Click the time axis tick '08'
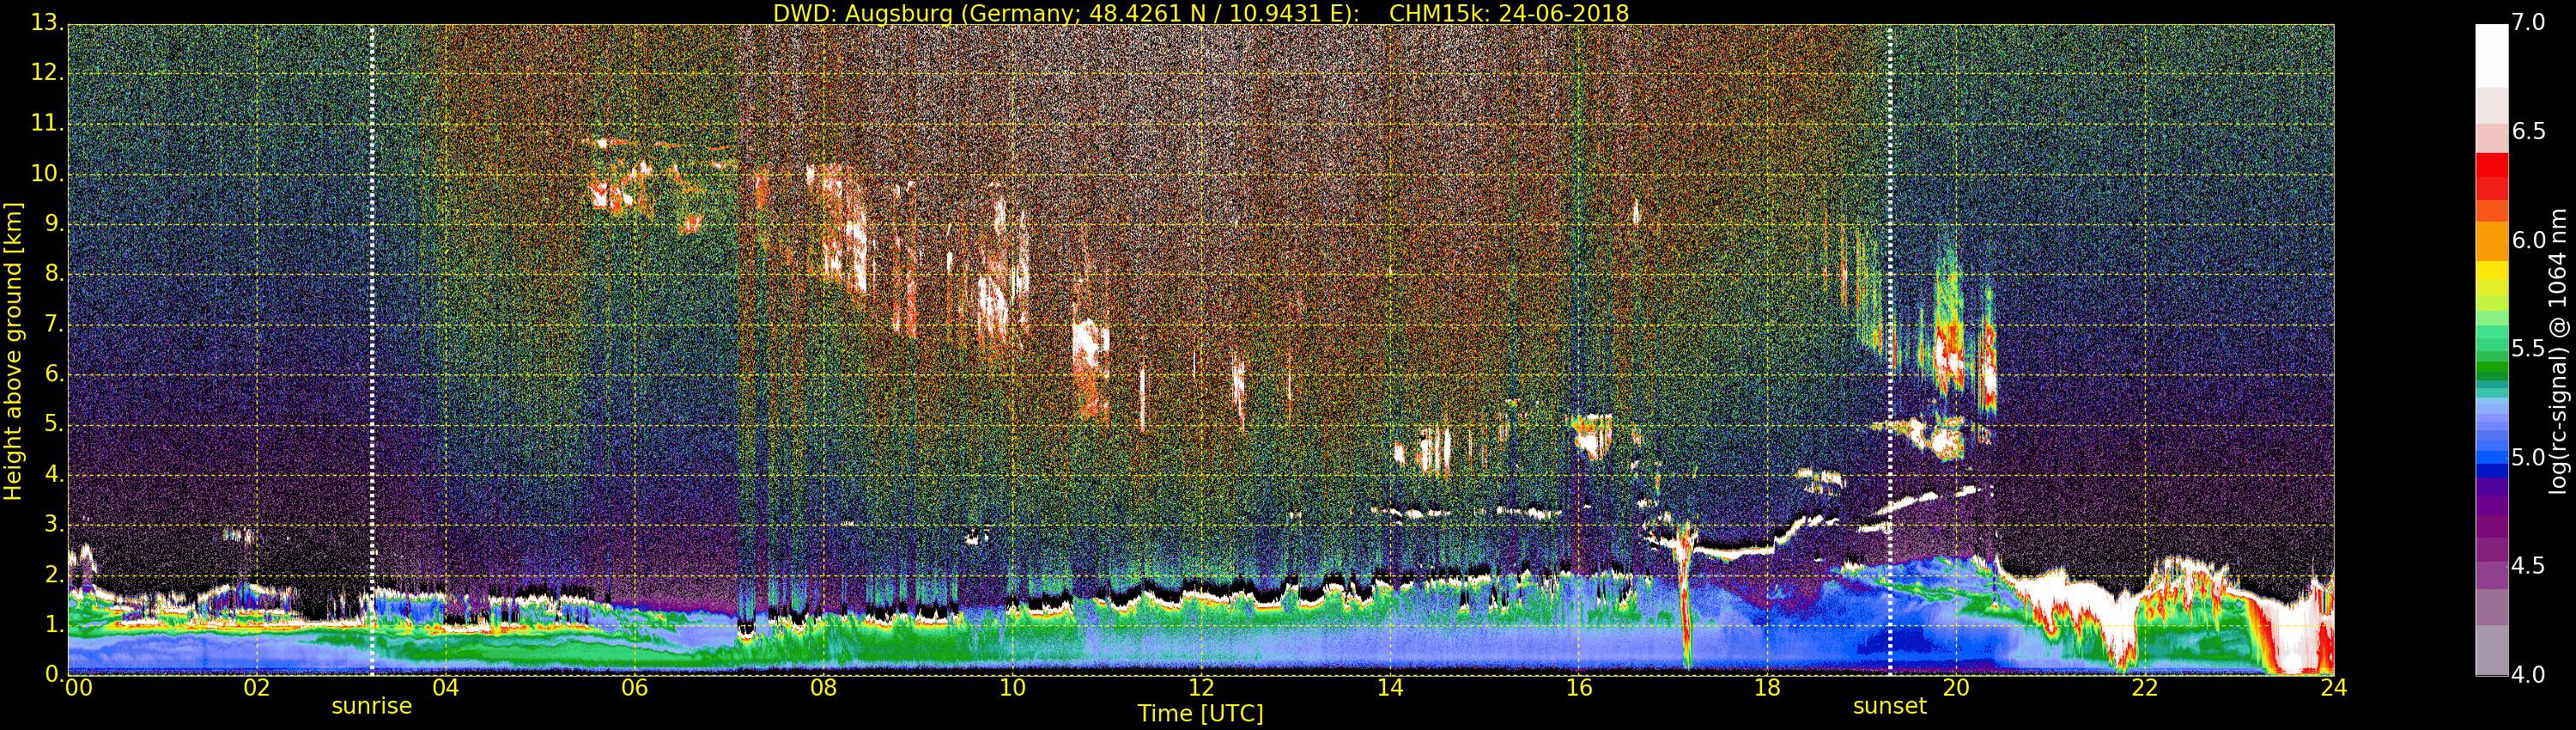The image size is (2576, 730). point(823,688)
